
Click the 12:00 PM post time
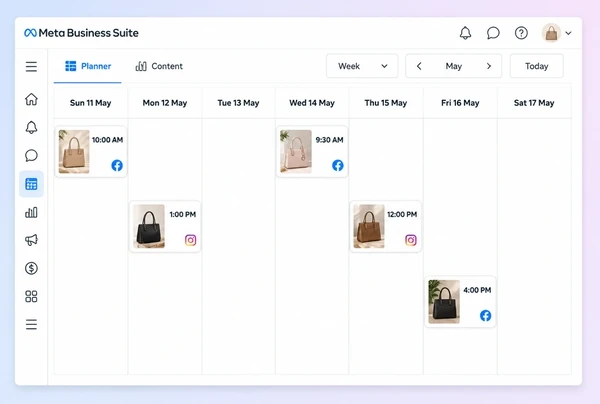(402, 215)
